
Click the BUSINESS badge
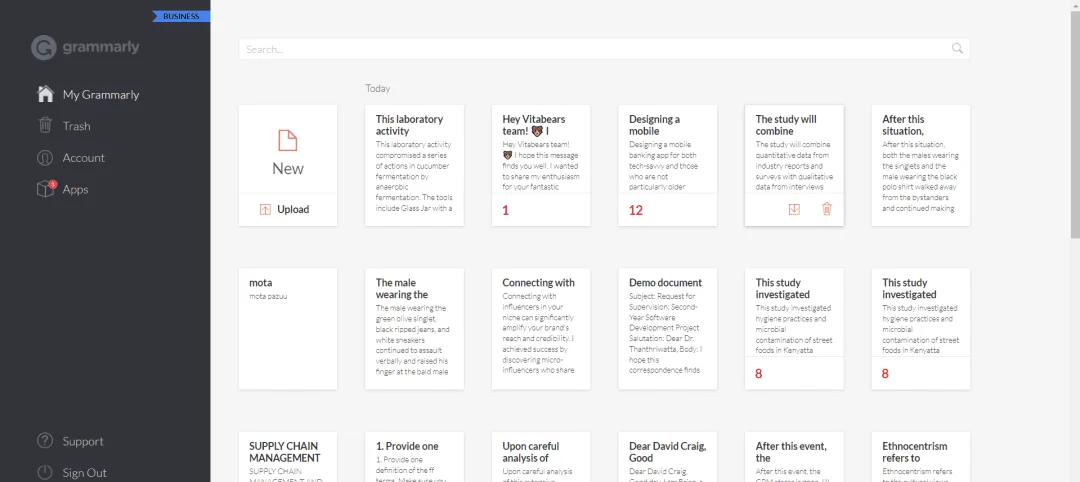tap(181, 17)
